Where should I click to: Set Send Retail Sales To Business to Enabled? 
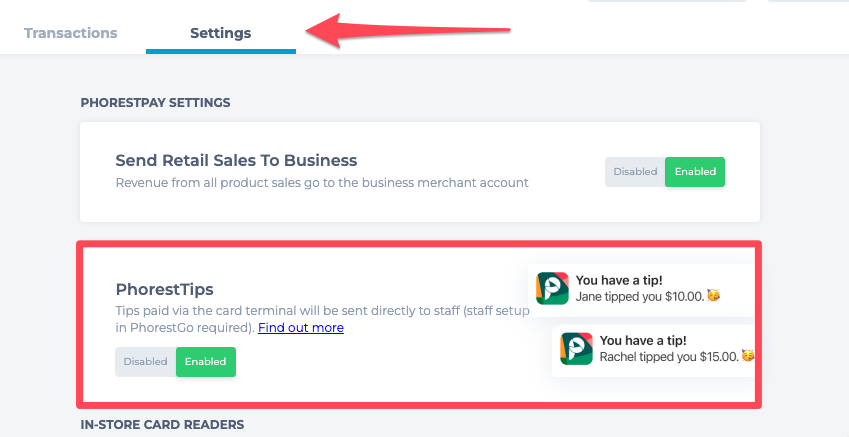point(695,172)
